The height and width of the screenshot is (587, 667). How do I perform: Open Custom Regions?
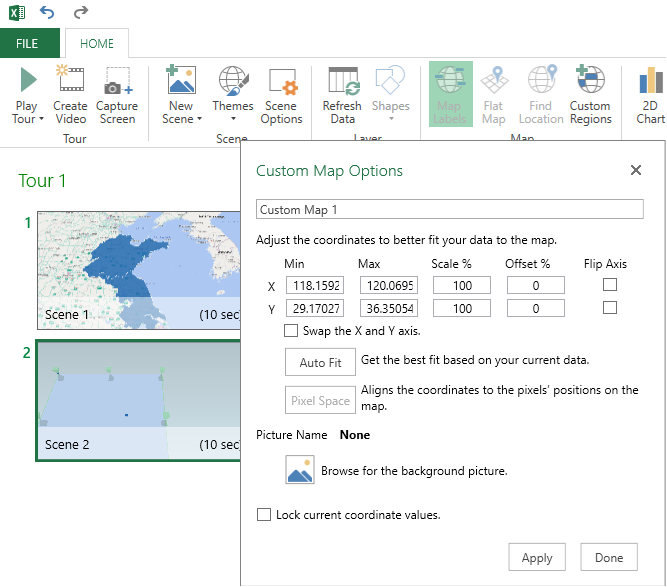pyautogui.click(x=591, y=95)
